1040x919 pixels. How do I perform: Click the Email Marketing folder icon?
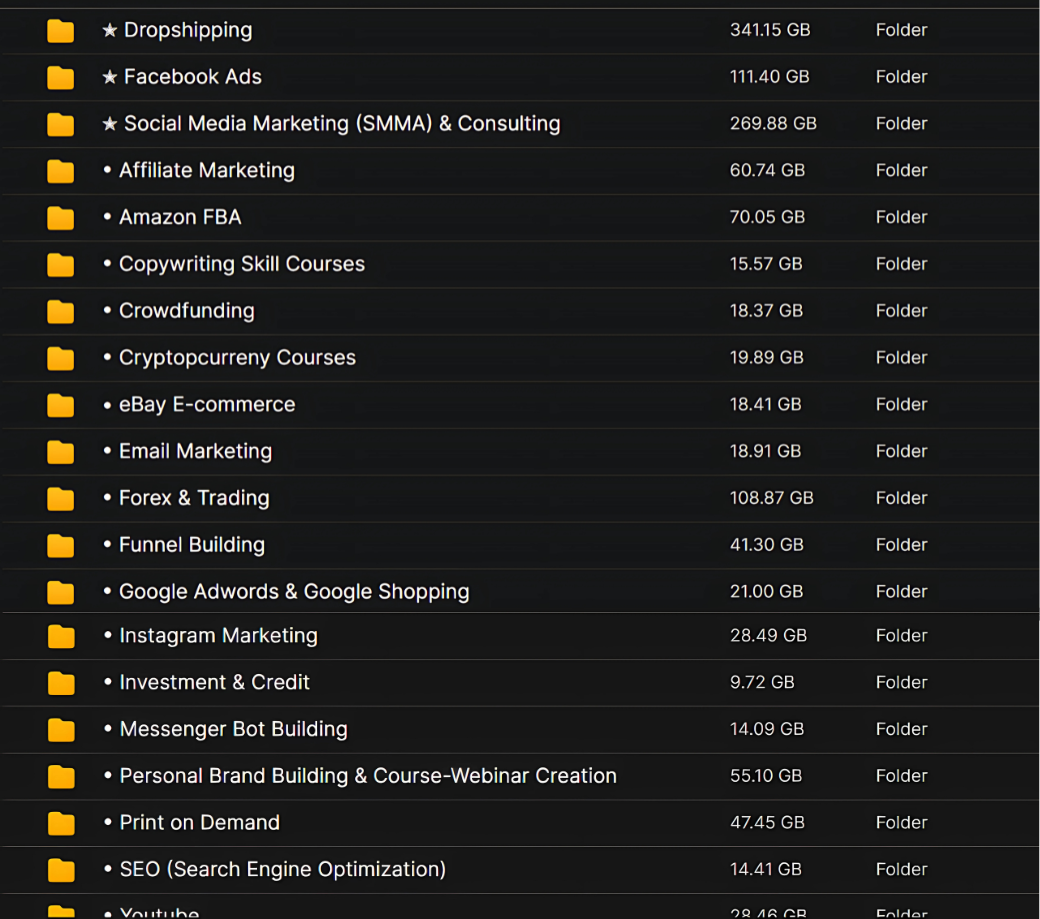pos(60,452)
